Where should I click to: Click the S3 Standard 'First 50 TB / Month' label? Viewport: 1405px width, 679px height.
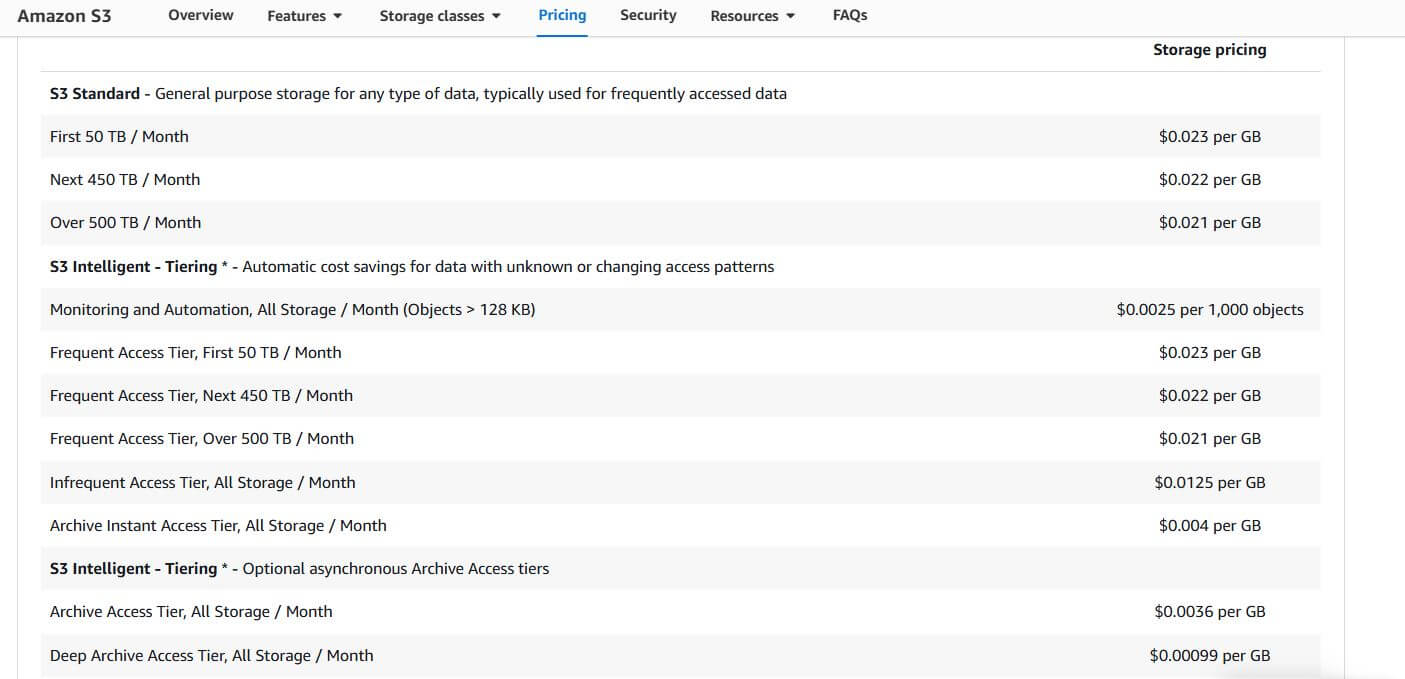119,137
